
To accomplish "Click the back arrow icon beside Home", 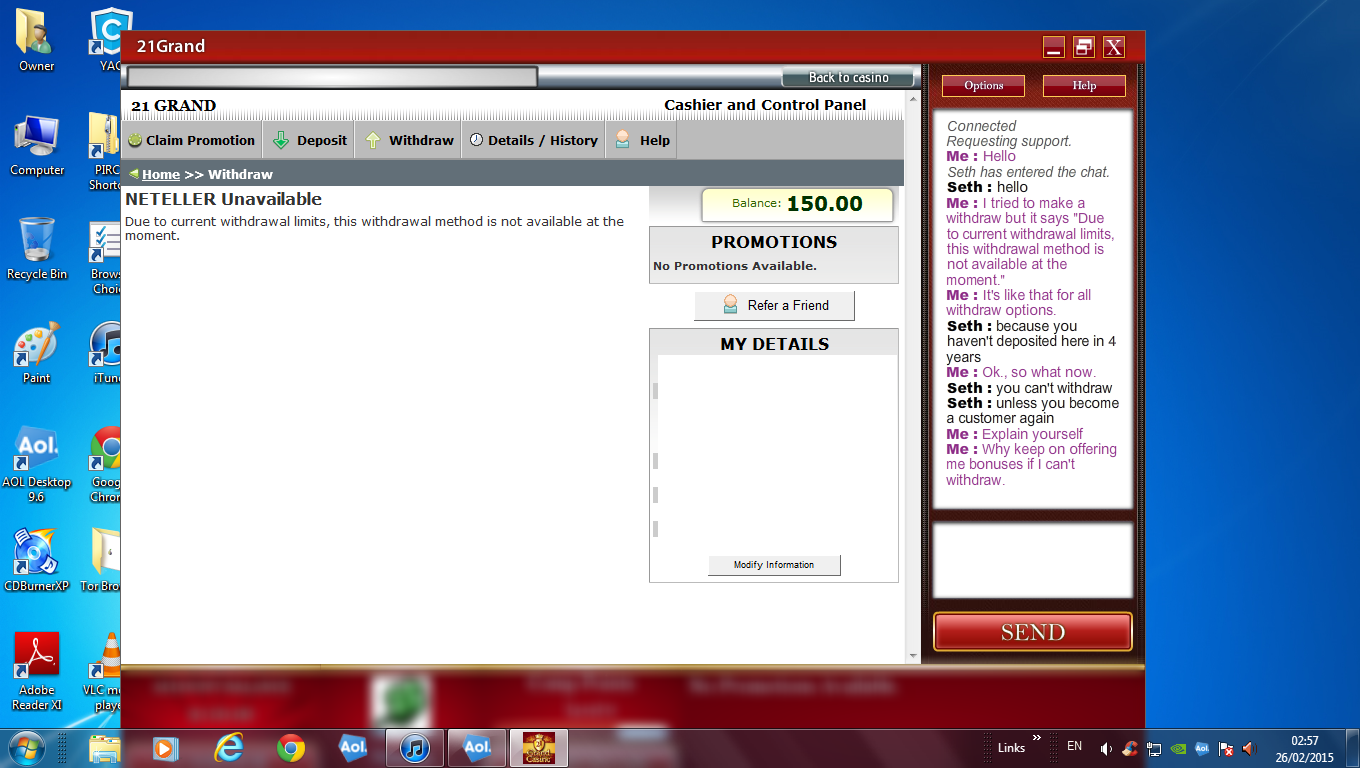I will 134,174.
